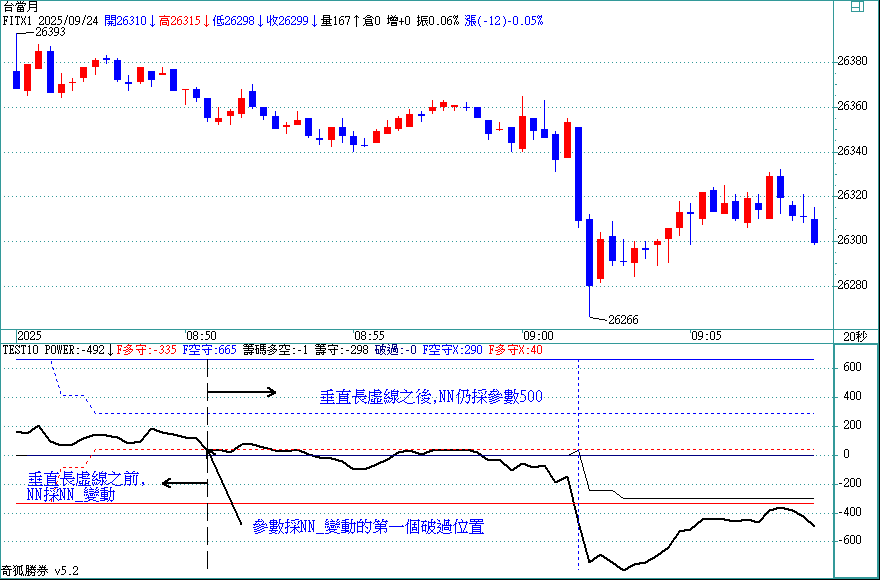This screenshot has width=880, height=580.
Task: Click the 奇狐勝券 v5.2 watermark
Action: pyautogui.click(x=40, y=571)
